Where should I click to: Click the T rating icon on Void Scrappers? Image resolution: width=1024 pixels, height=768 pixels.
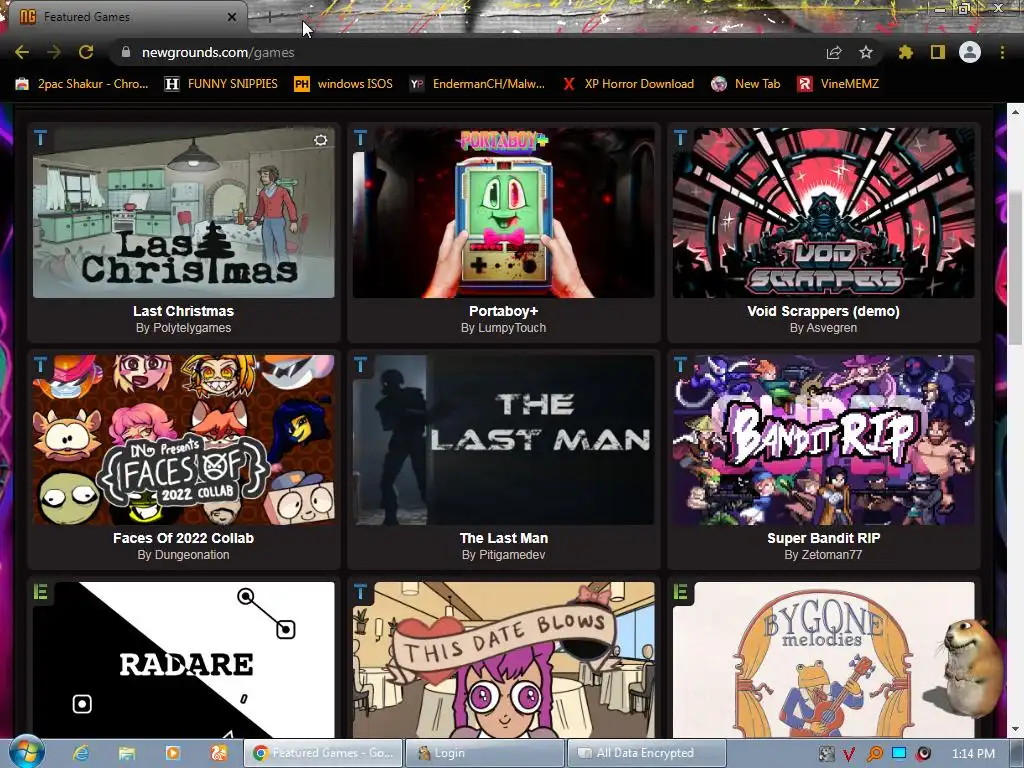coord(680,137)
